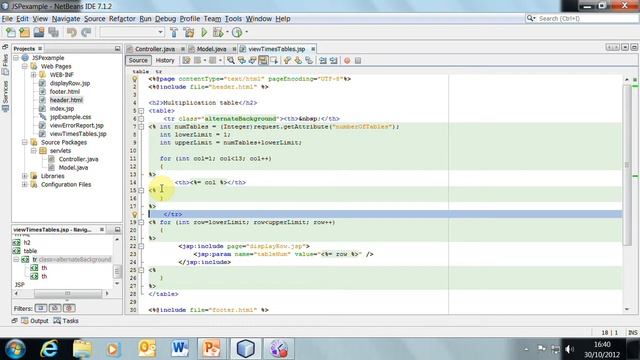Screen dimensions: 640x360
Task: Toggle second Navigator filter button
Action: [55, 308]
